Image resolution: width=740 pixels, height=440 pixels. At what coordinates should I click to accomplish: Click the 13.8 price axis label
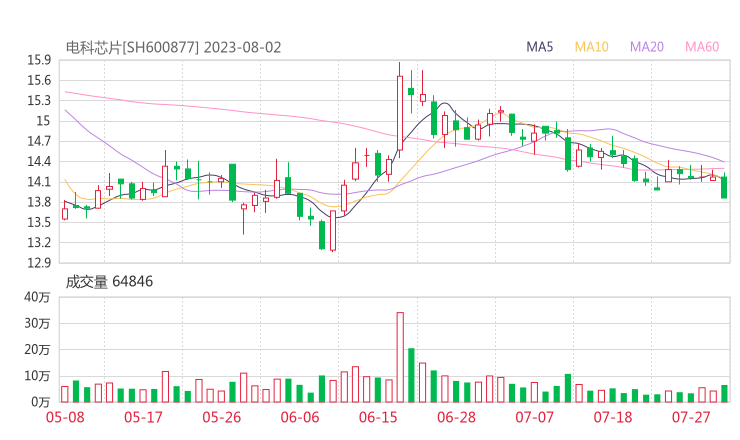[39, 203]
